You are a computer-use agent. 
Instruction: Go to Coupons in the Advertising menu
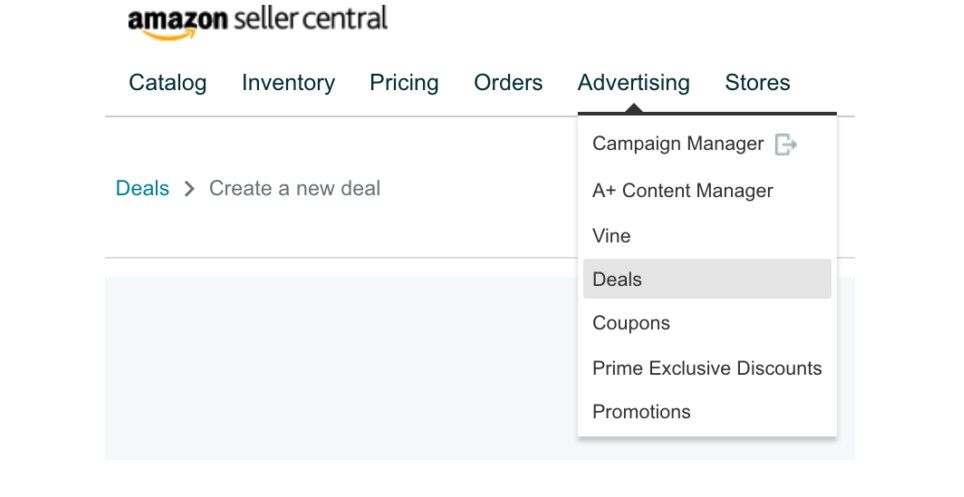[631, 323]
